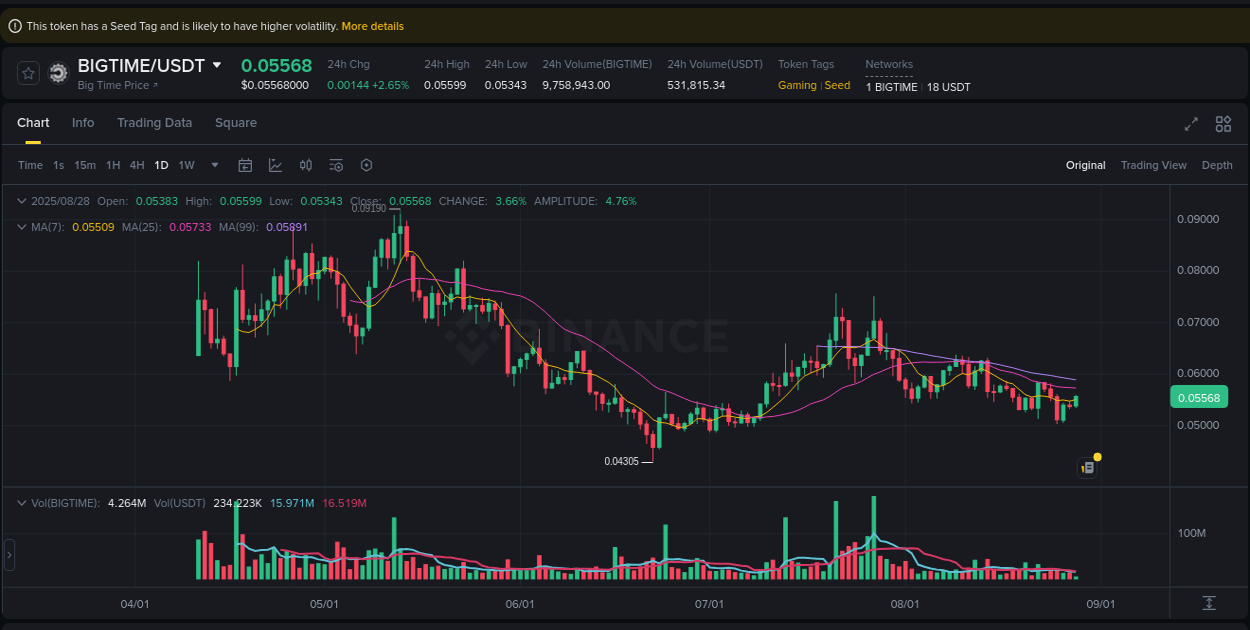Collapse the moving averages row chevron
1250x630 pixels.
(21, 227)
